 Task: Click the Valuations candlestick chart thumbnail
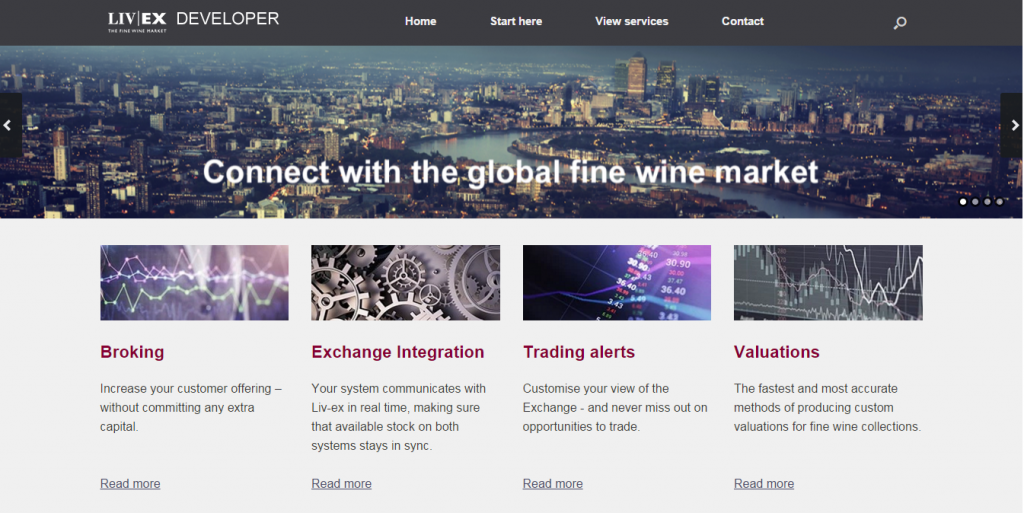pyautogui.click(x=828, y=283)
